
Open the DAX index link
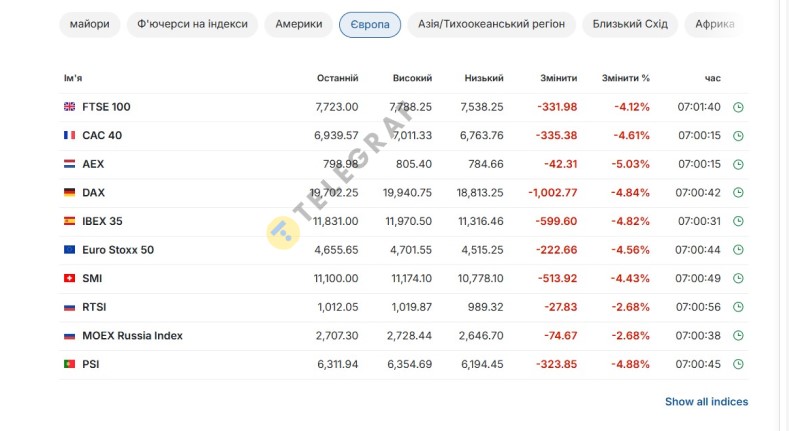94,193
